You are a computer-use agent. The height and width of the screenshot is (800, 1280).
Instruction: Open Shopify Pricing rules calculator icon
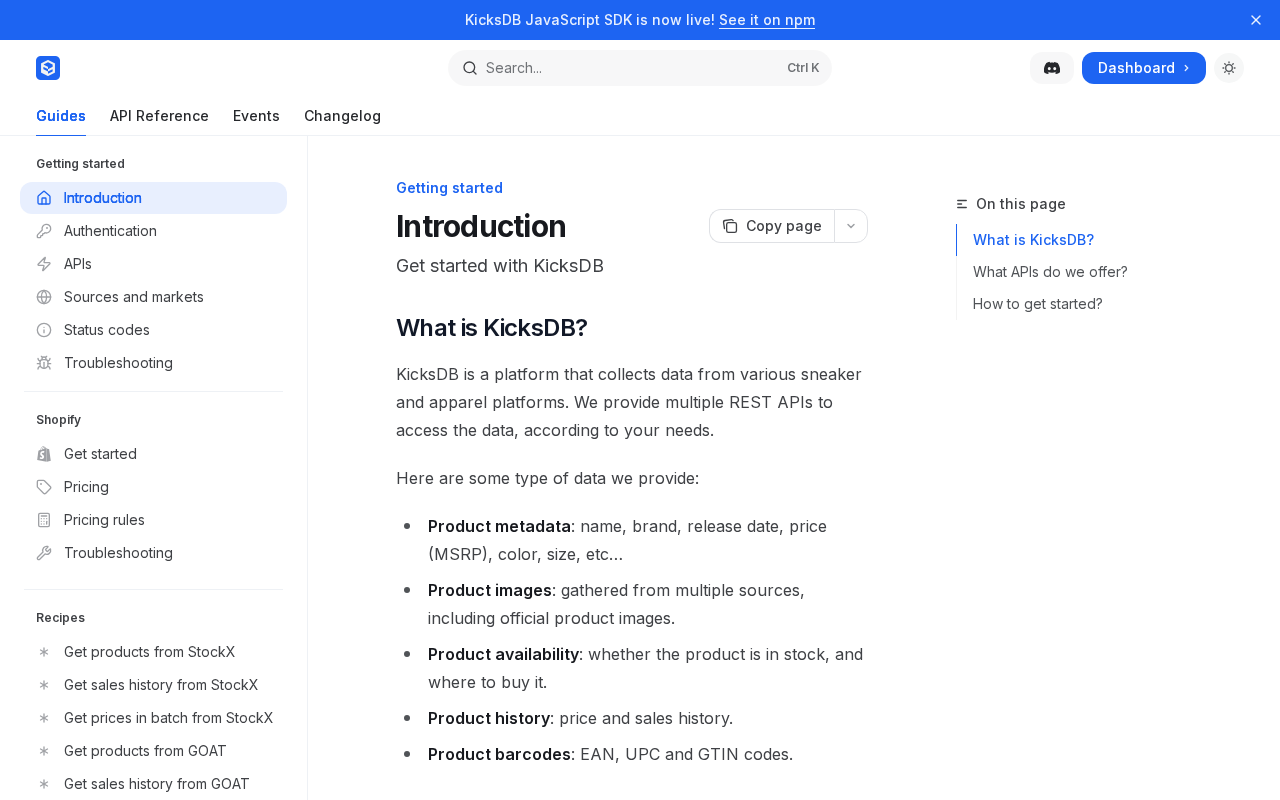[x=44, y=520]
